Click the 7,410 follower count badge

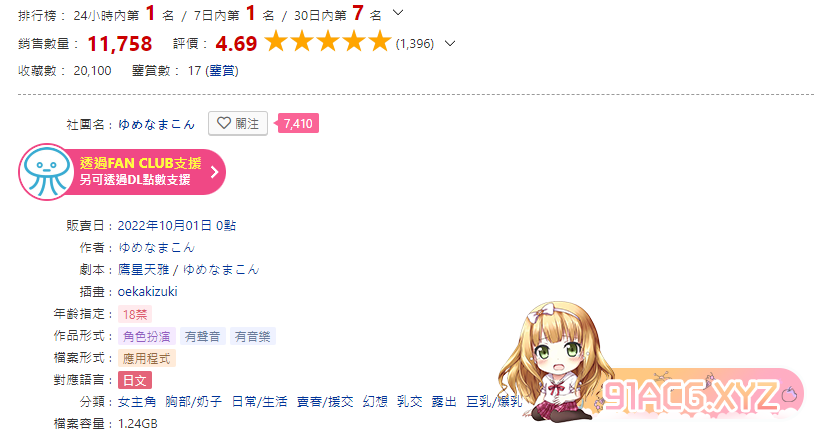pyautogui.click(x=298, y=124)
